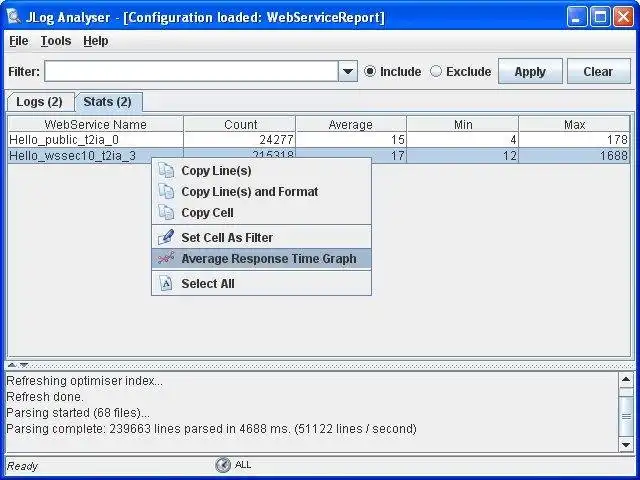Click the Clear filter button

pos(598,71)
